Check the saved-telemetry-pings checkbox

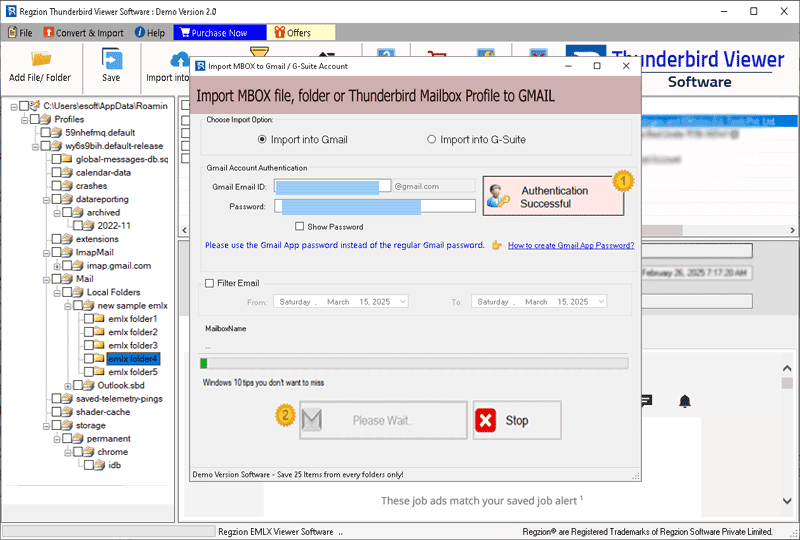tap(56, 398)
